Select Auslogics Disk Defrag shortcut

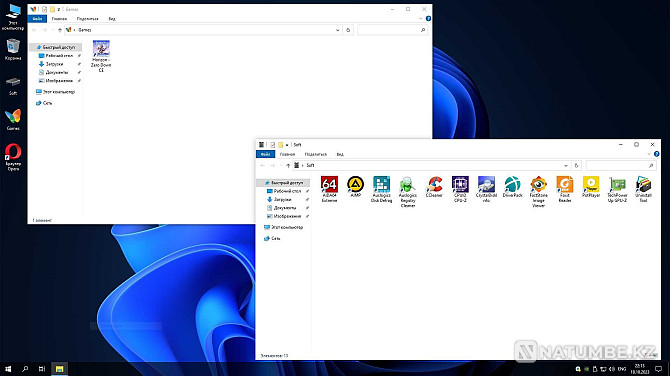(381, 189)
